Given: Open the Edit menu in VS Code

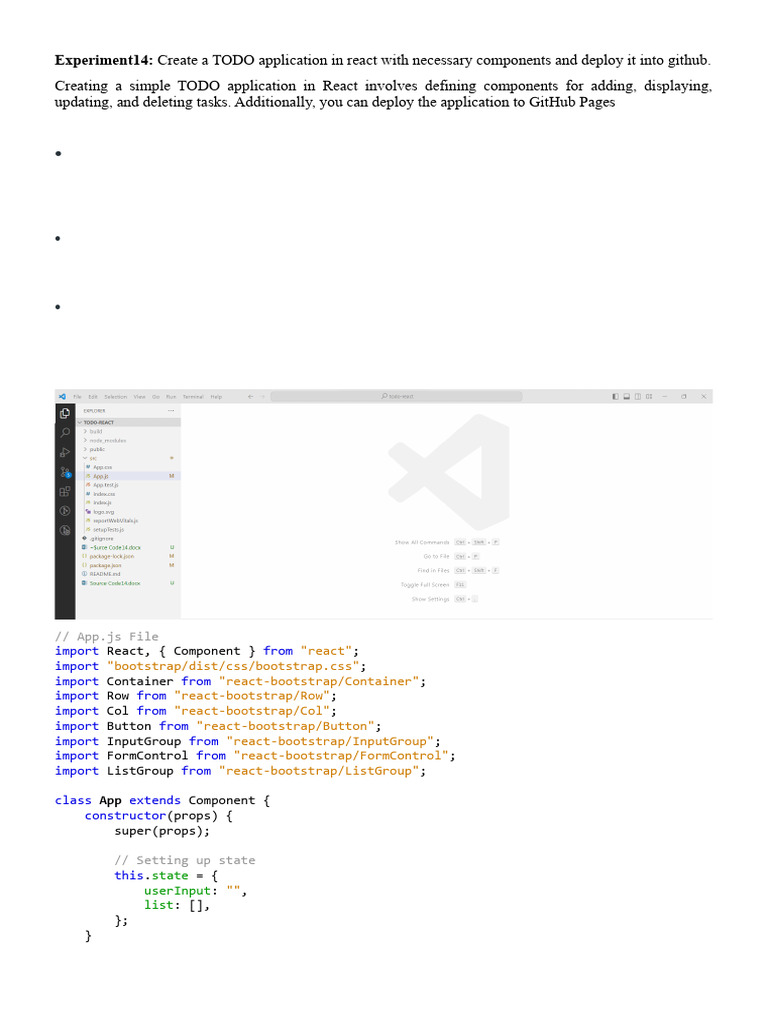Looking at the screenshot, I should pyautogui.click(x=93, y=396).
